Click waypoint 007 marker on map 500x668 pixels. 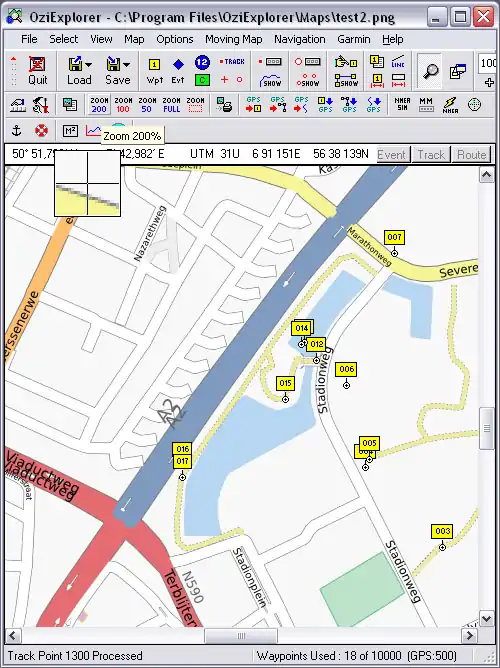click(x=394, y=253)
